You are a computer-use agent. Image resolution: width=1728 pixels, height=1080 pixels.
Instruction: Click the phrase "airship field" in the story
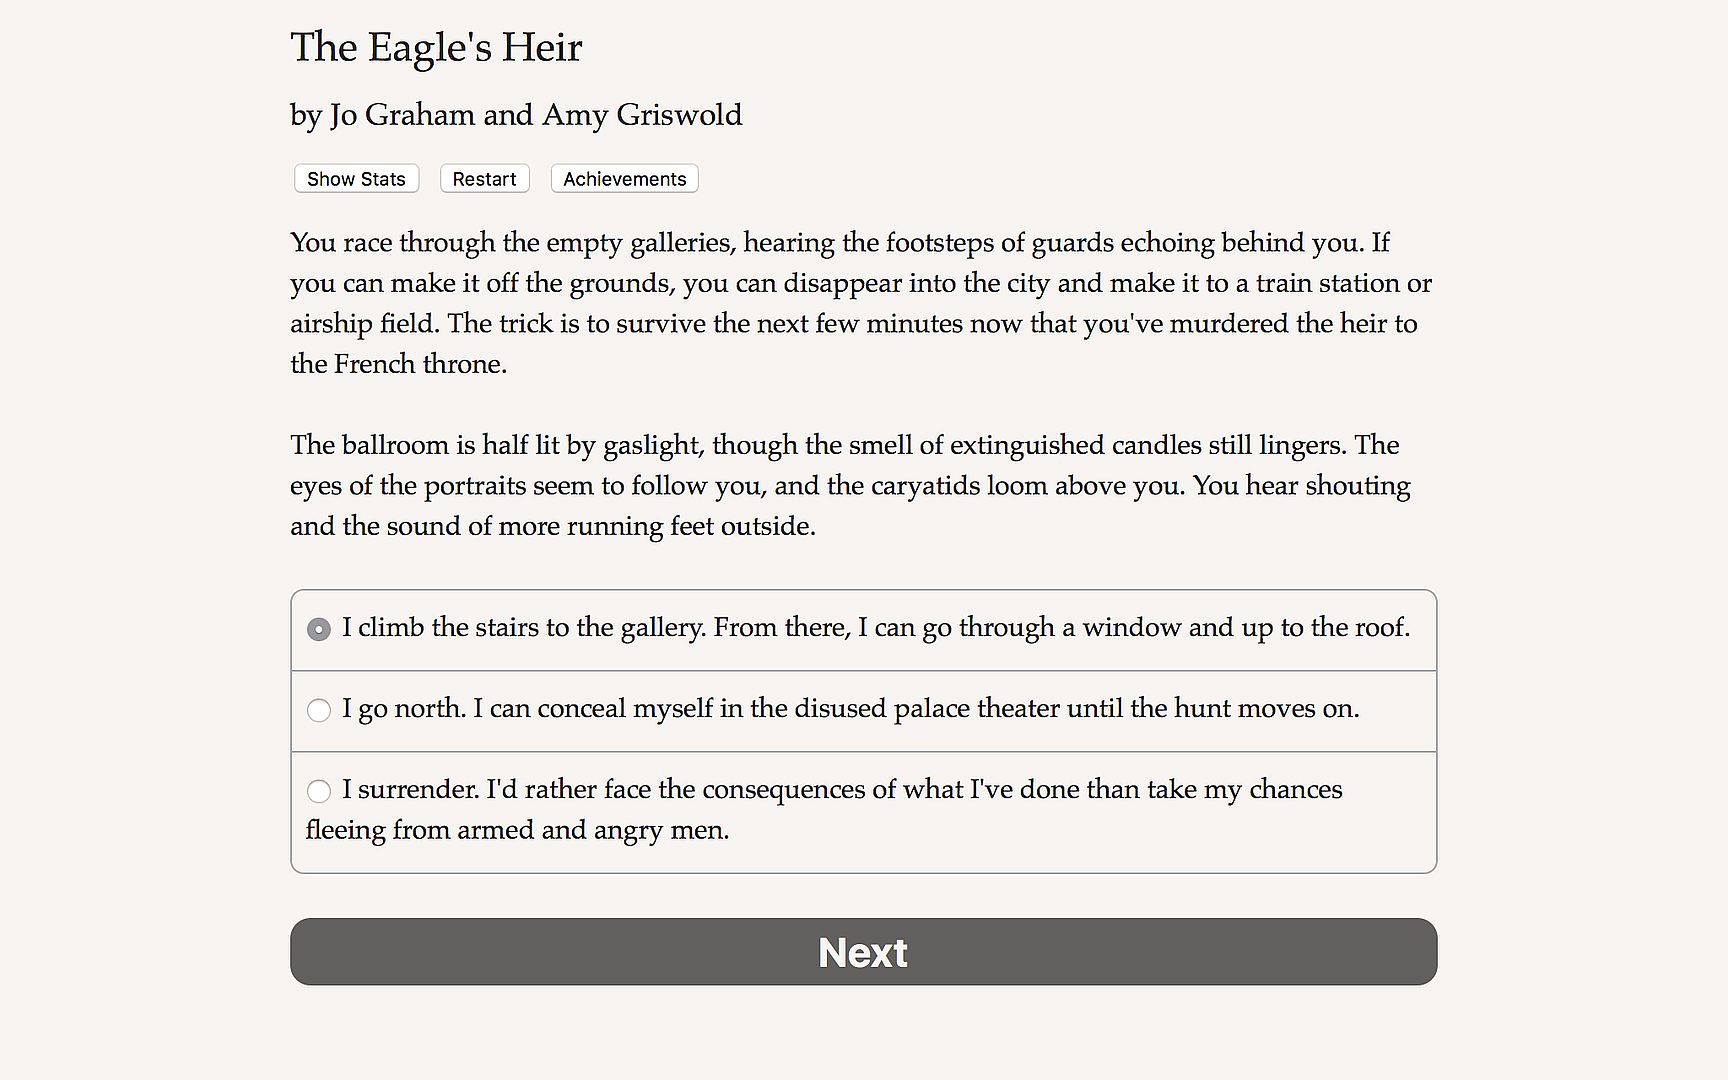(x=364, y=324)
